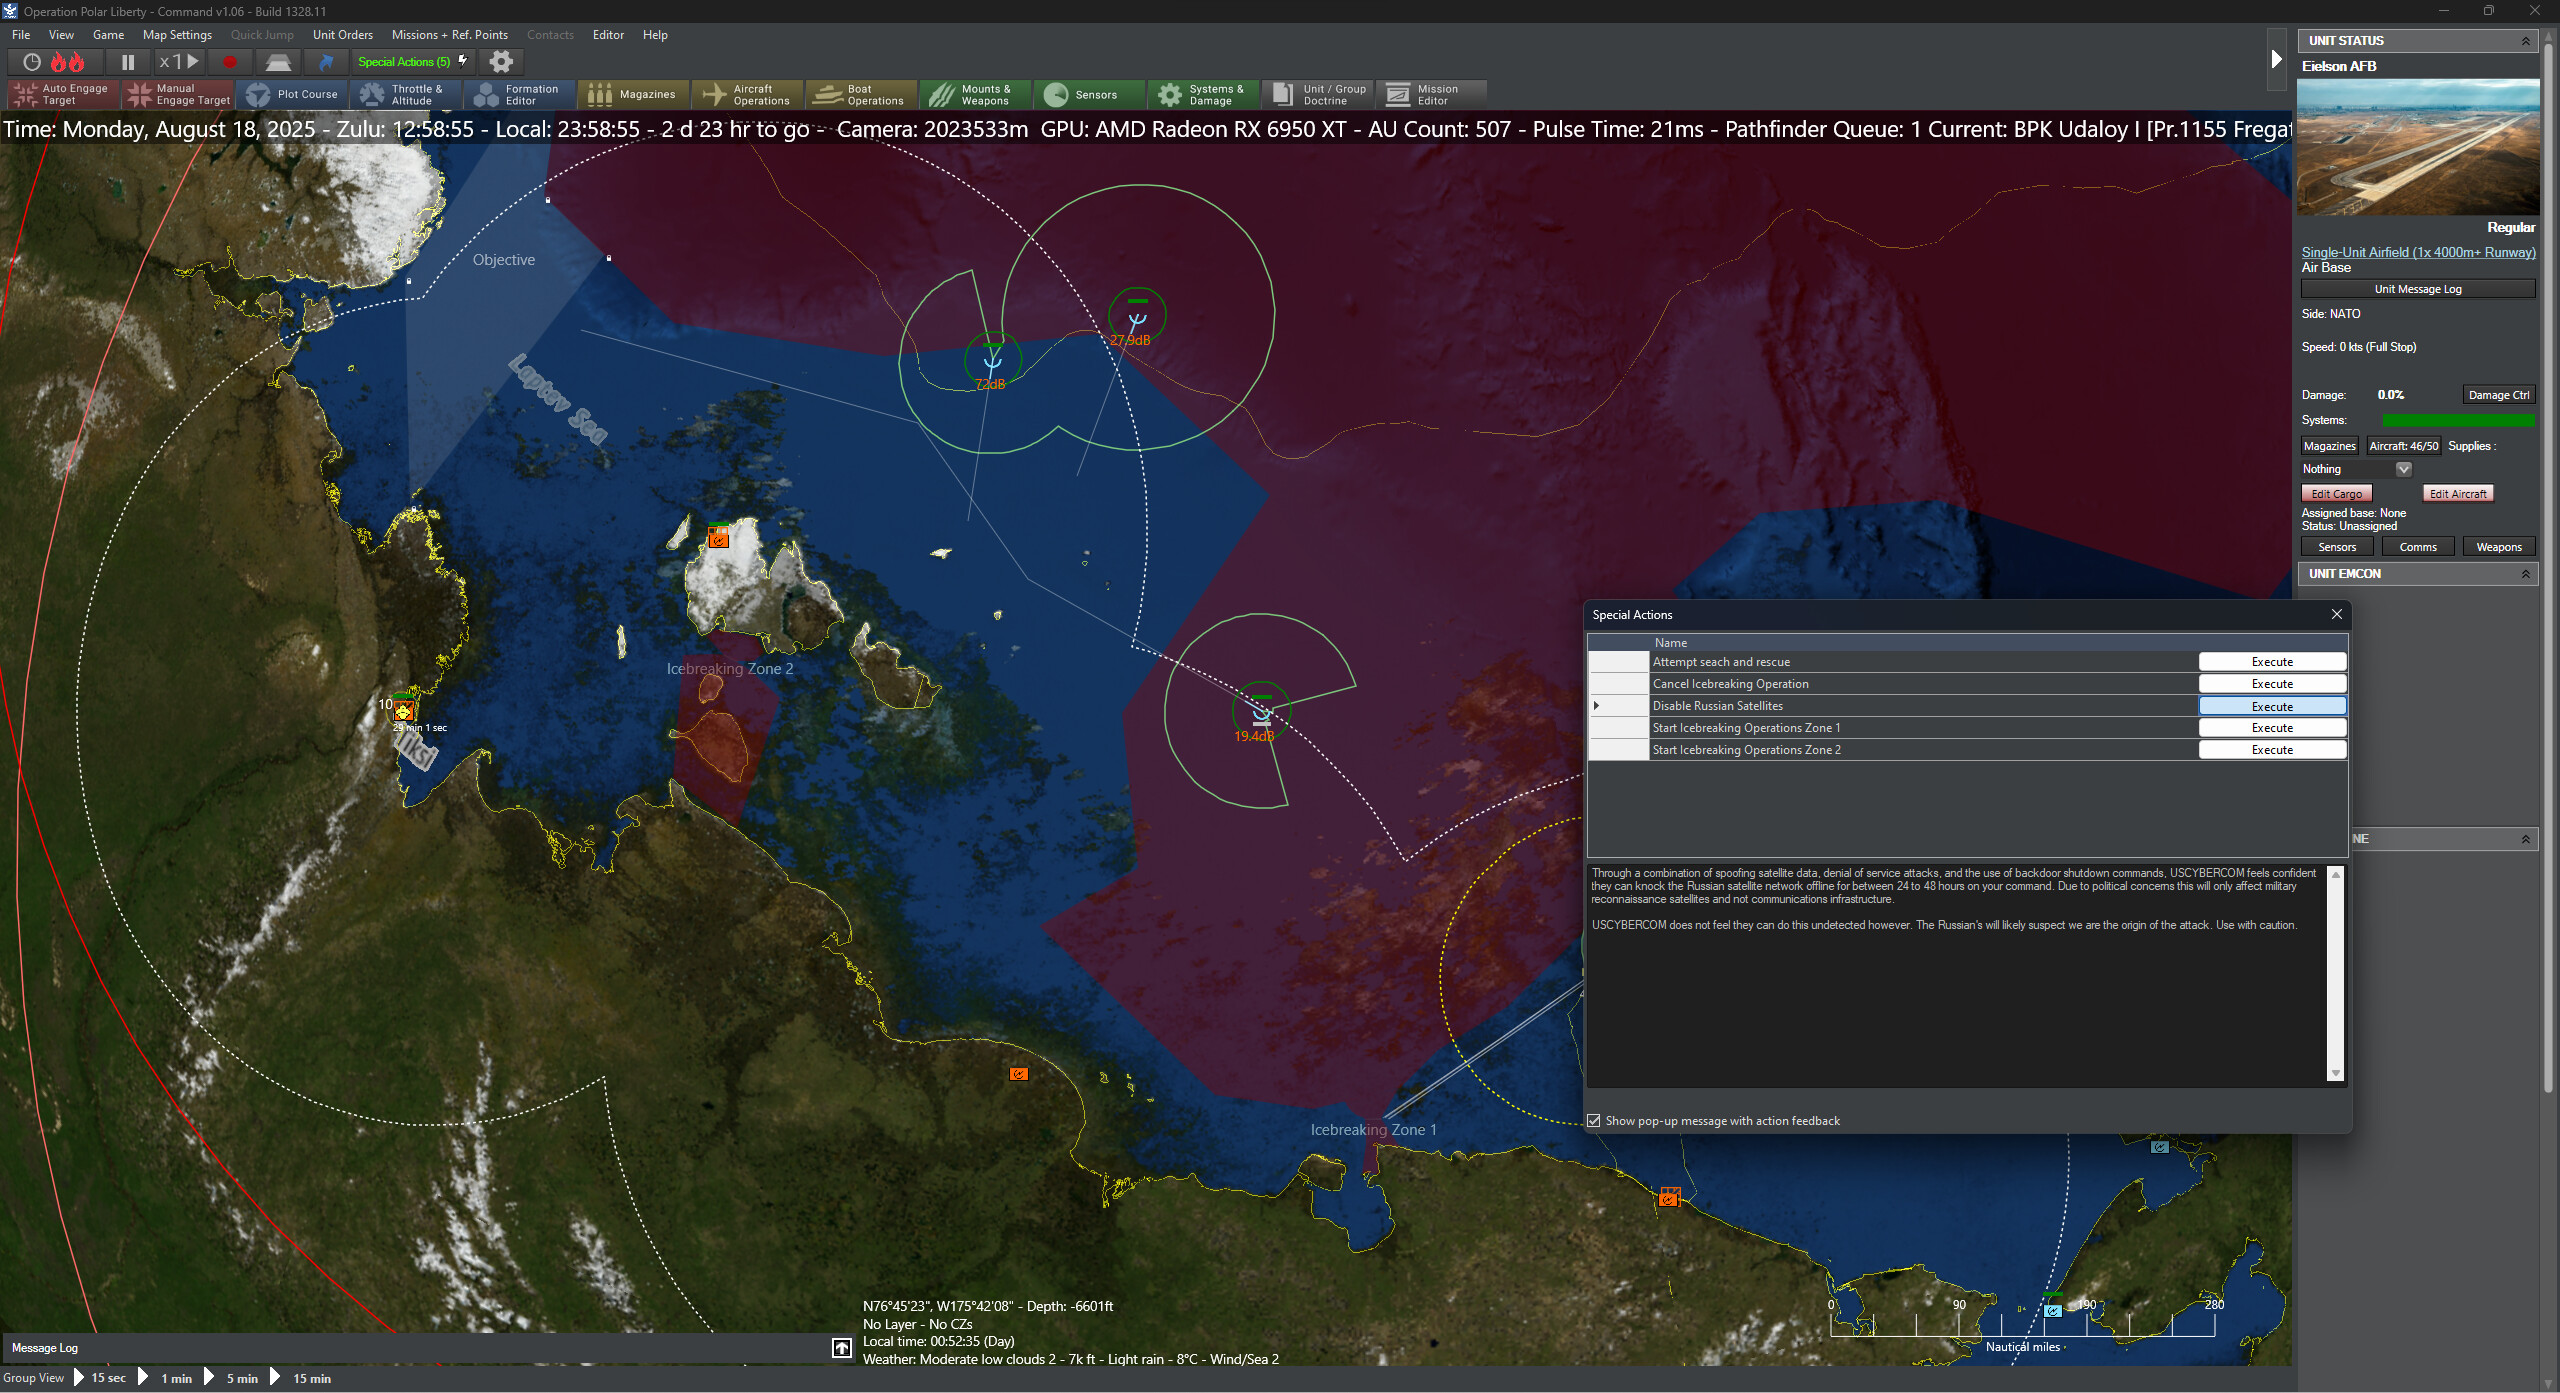Toggle Show pop-up message with action feedback
Viewport: 2560px width, 1393px height.
pos(1594,1120)
